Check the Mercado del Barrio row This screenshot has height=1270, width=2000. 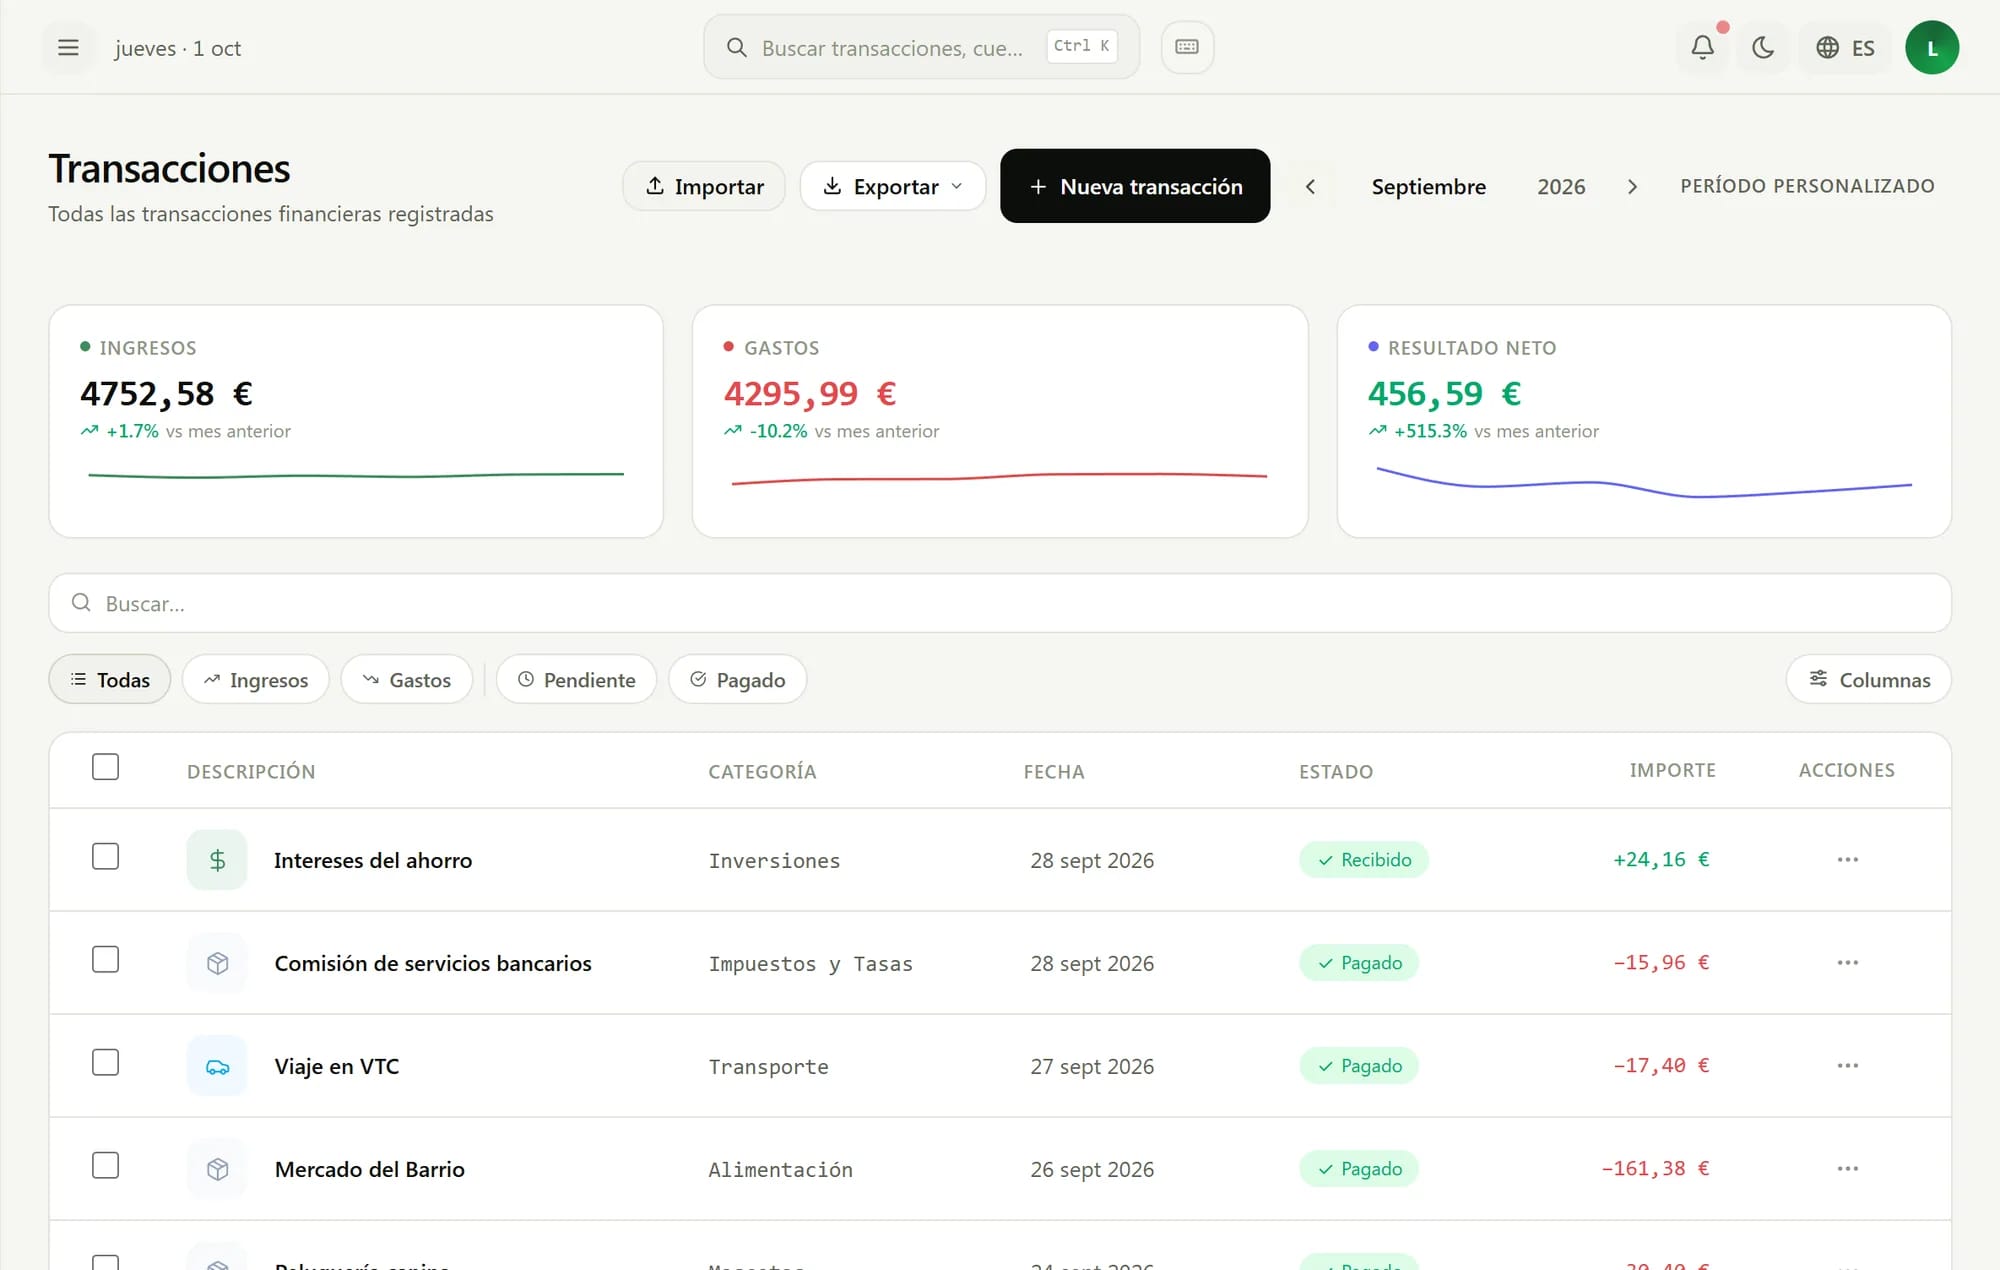pyautogui.click(x=105, y=1166)
